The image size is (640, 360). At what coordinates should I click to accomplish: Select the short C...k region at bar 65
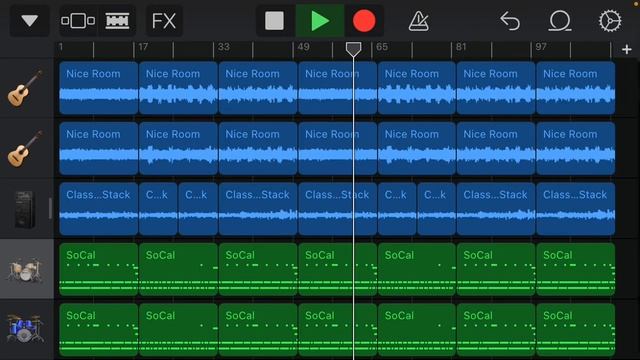397,209
